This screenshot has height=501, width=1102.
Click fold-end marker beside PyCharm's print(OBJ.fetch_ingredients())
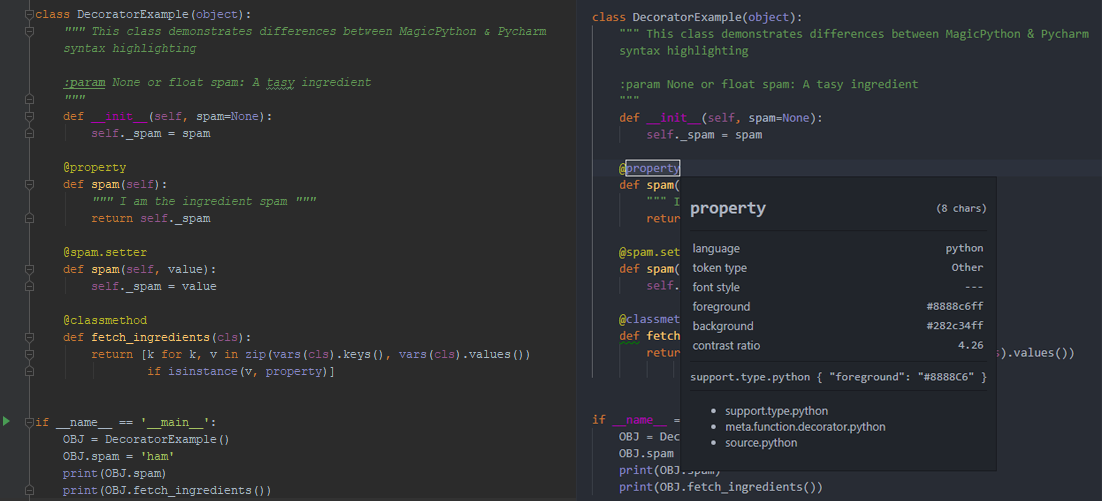29,490
